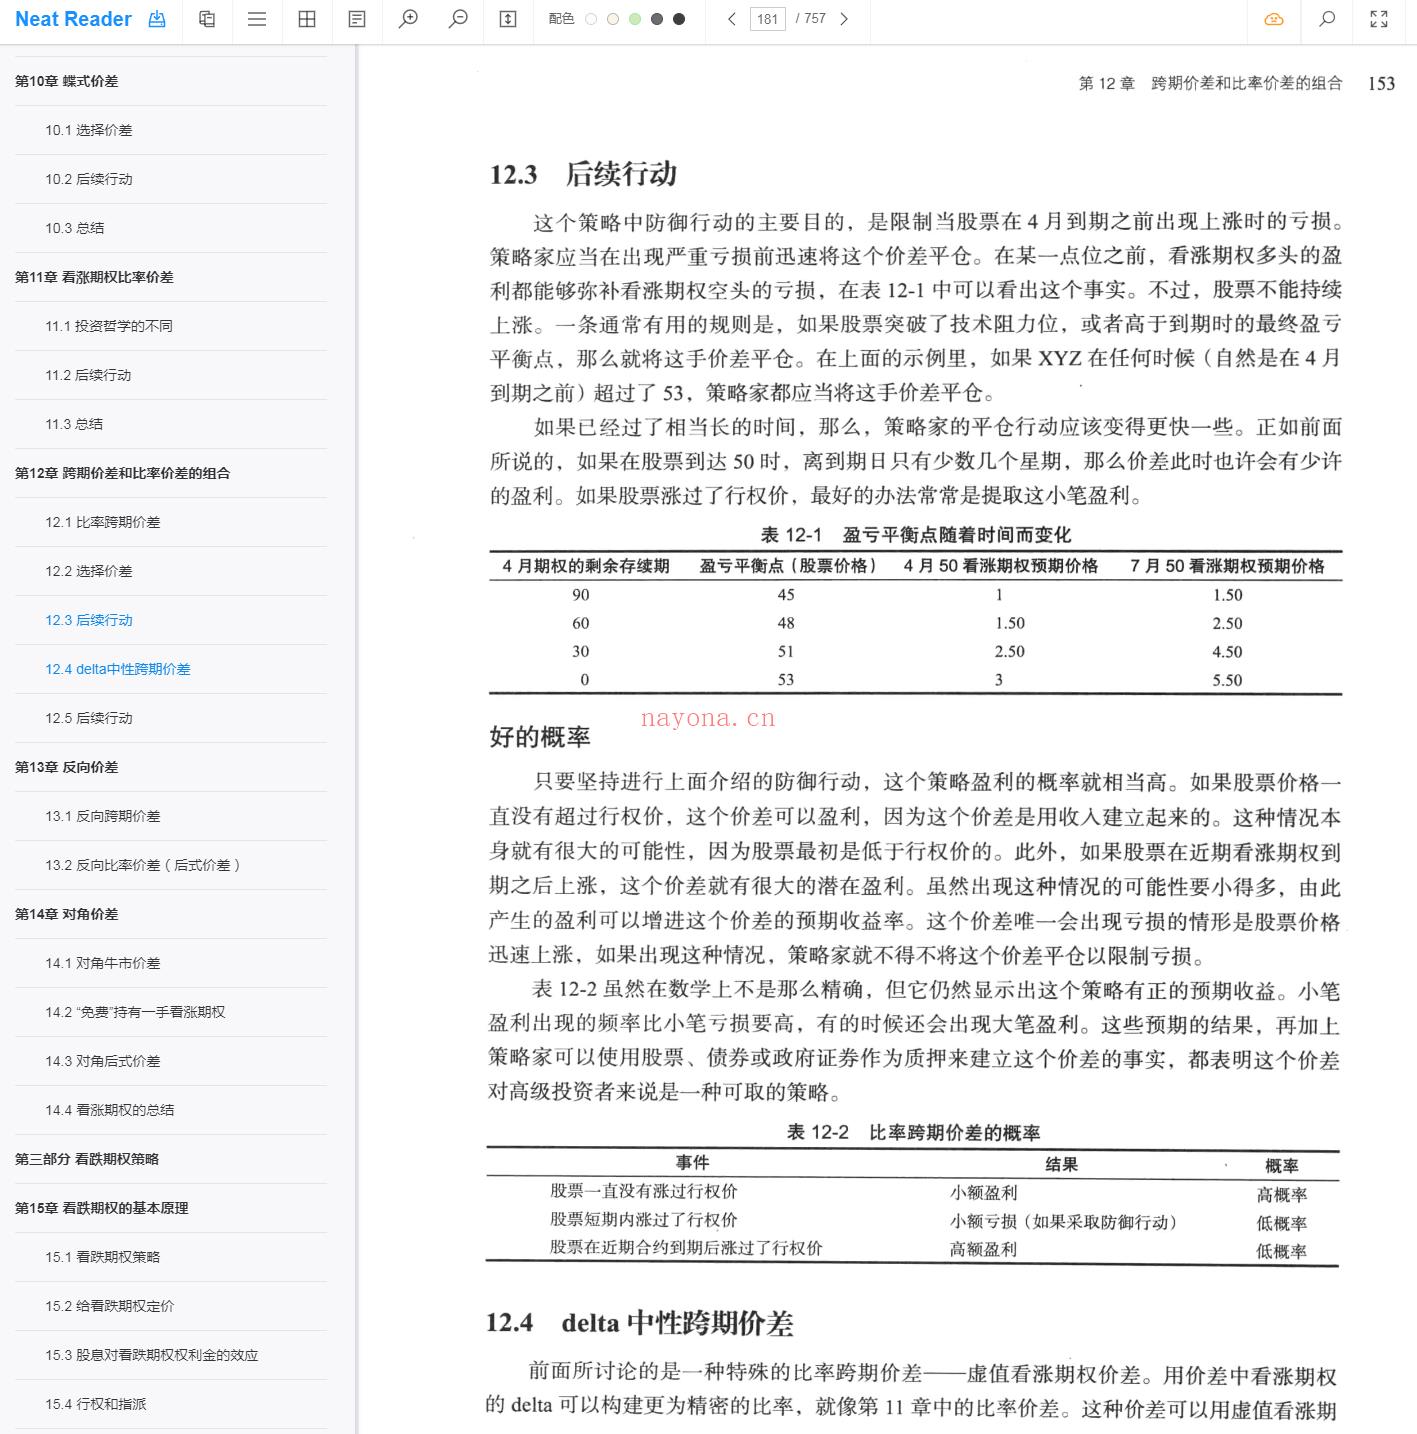Go to next page arrow

tap(844, 19)
